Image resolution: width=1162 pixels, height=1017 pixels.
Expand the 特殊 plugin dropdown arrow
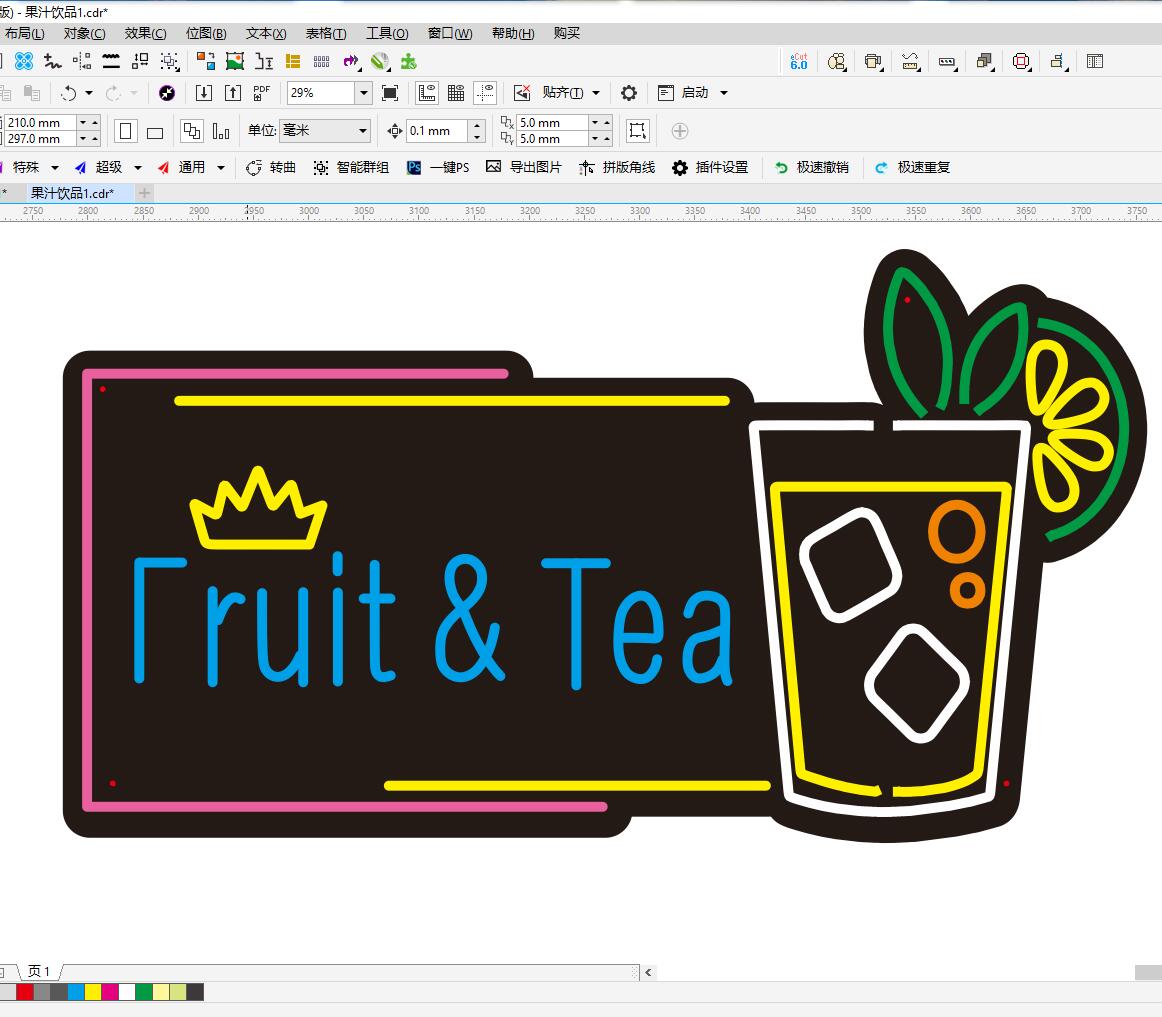click(x=55, y=168)
